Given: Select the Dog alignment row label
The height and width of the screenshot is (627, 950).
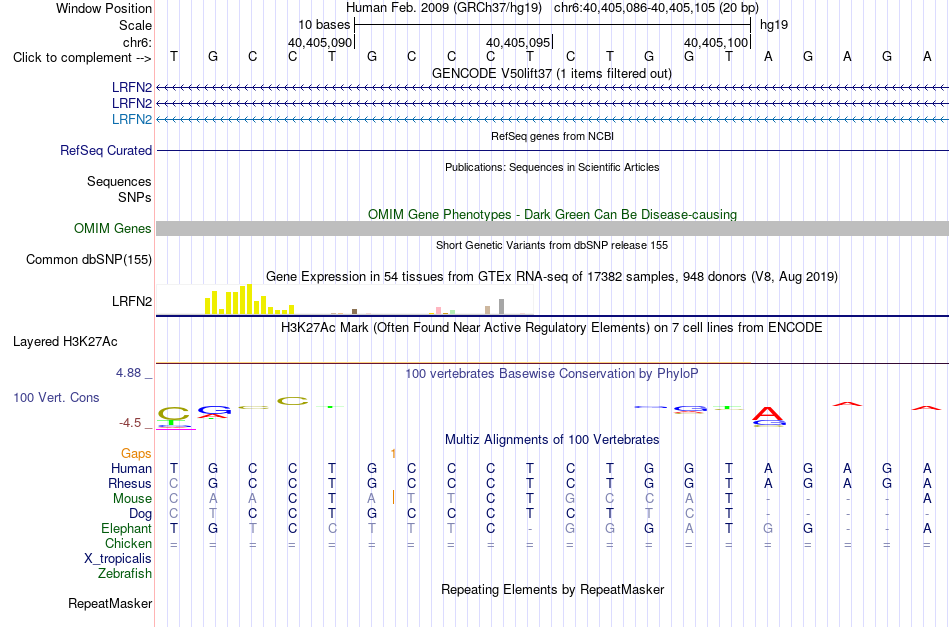Looking at the screenshot, I should (x=140, y=514).
